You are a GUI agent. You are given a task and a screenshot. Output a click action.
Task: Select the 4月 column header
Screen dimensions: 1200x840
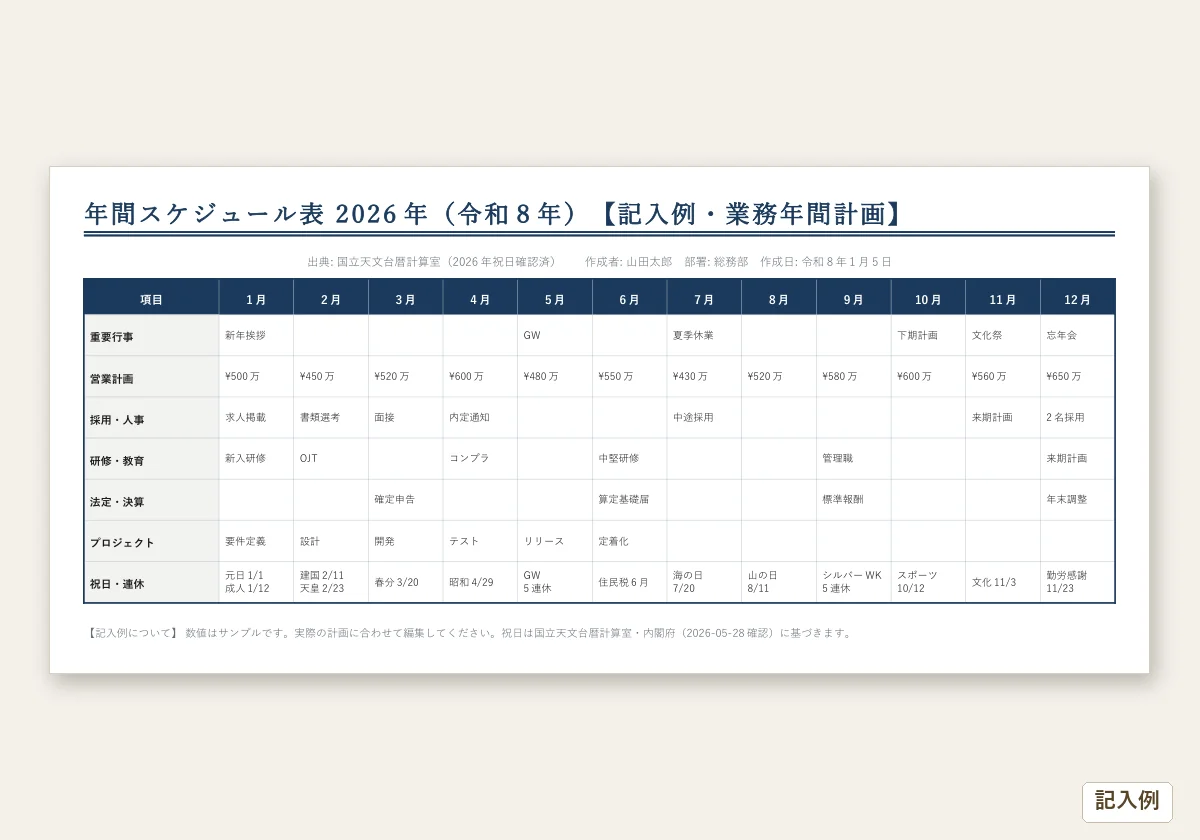480,298
